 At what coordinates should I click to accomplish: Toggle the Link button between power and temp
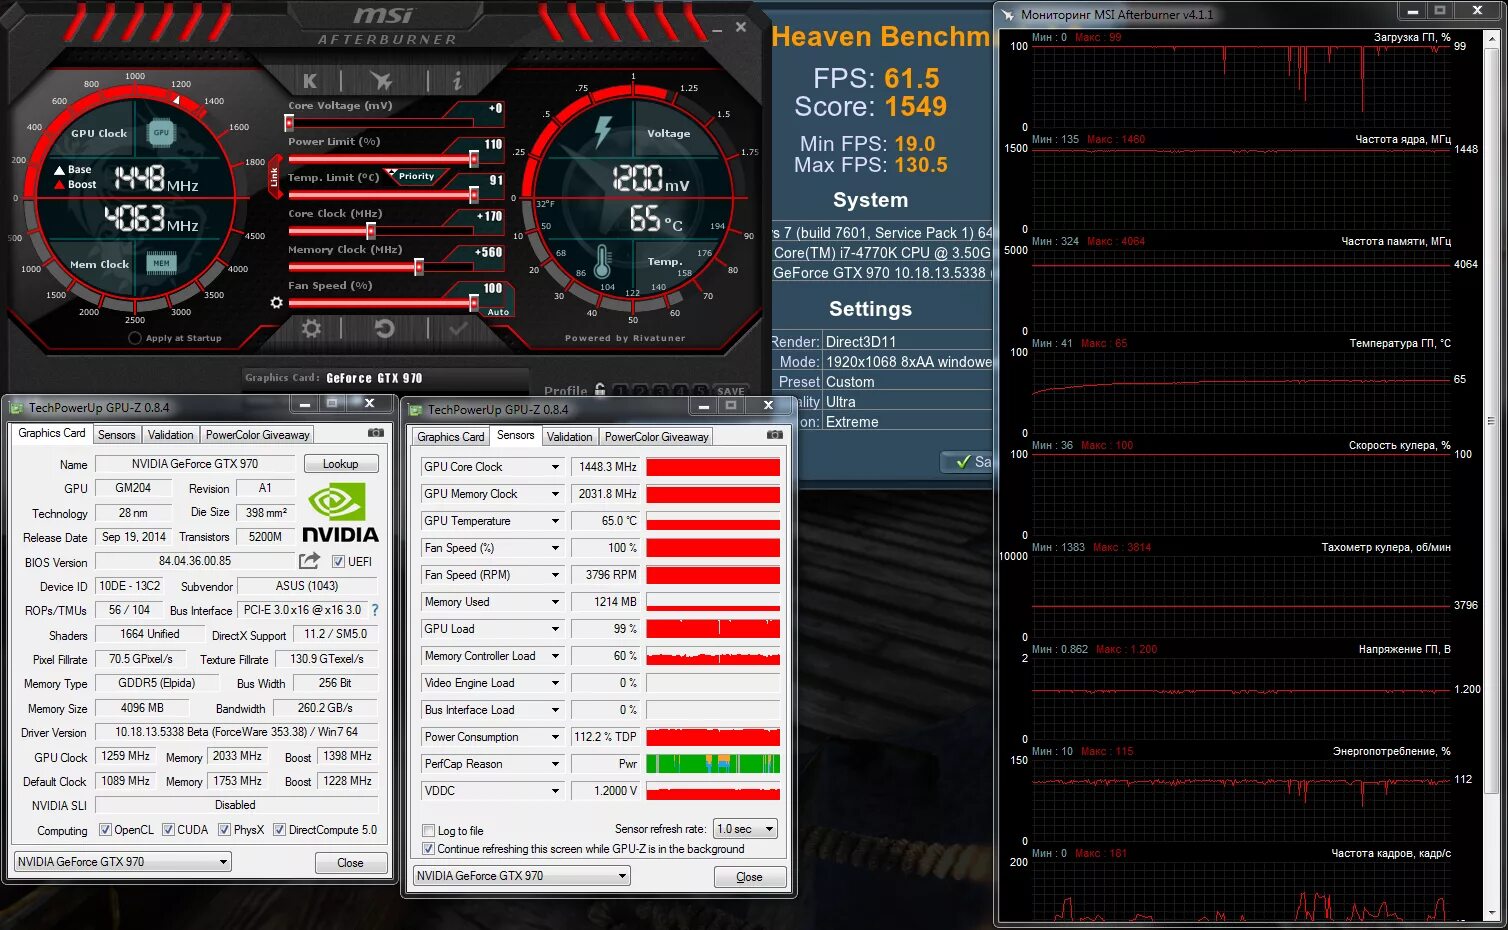274,176
